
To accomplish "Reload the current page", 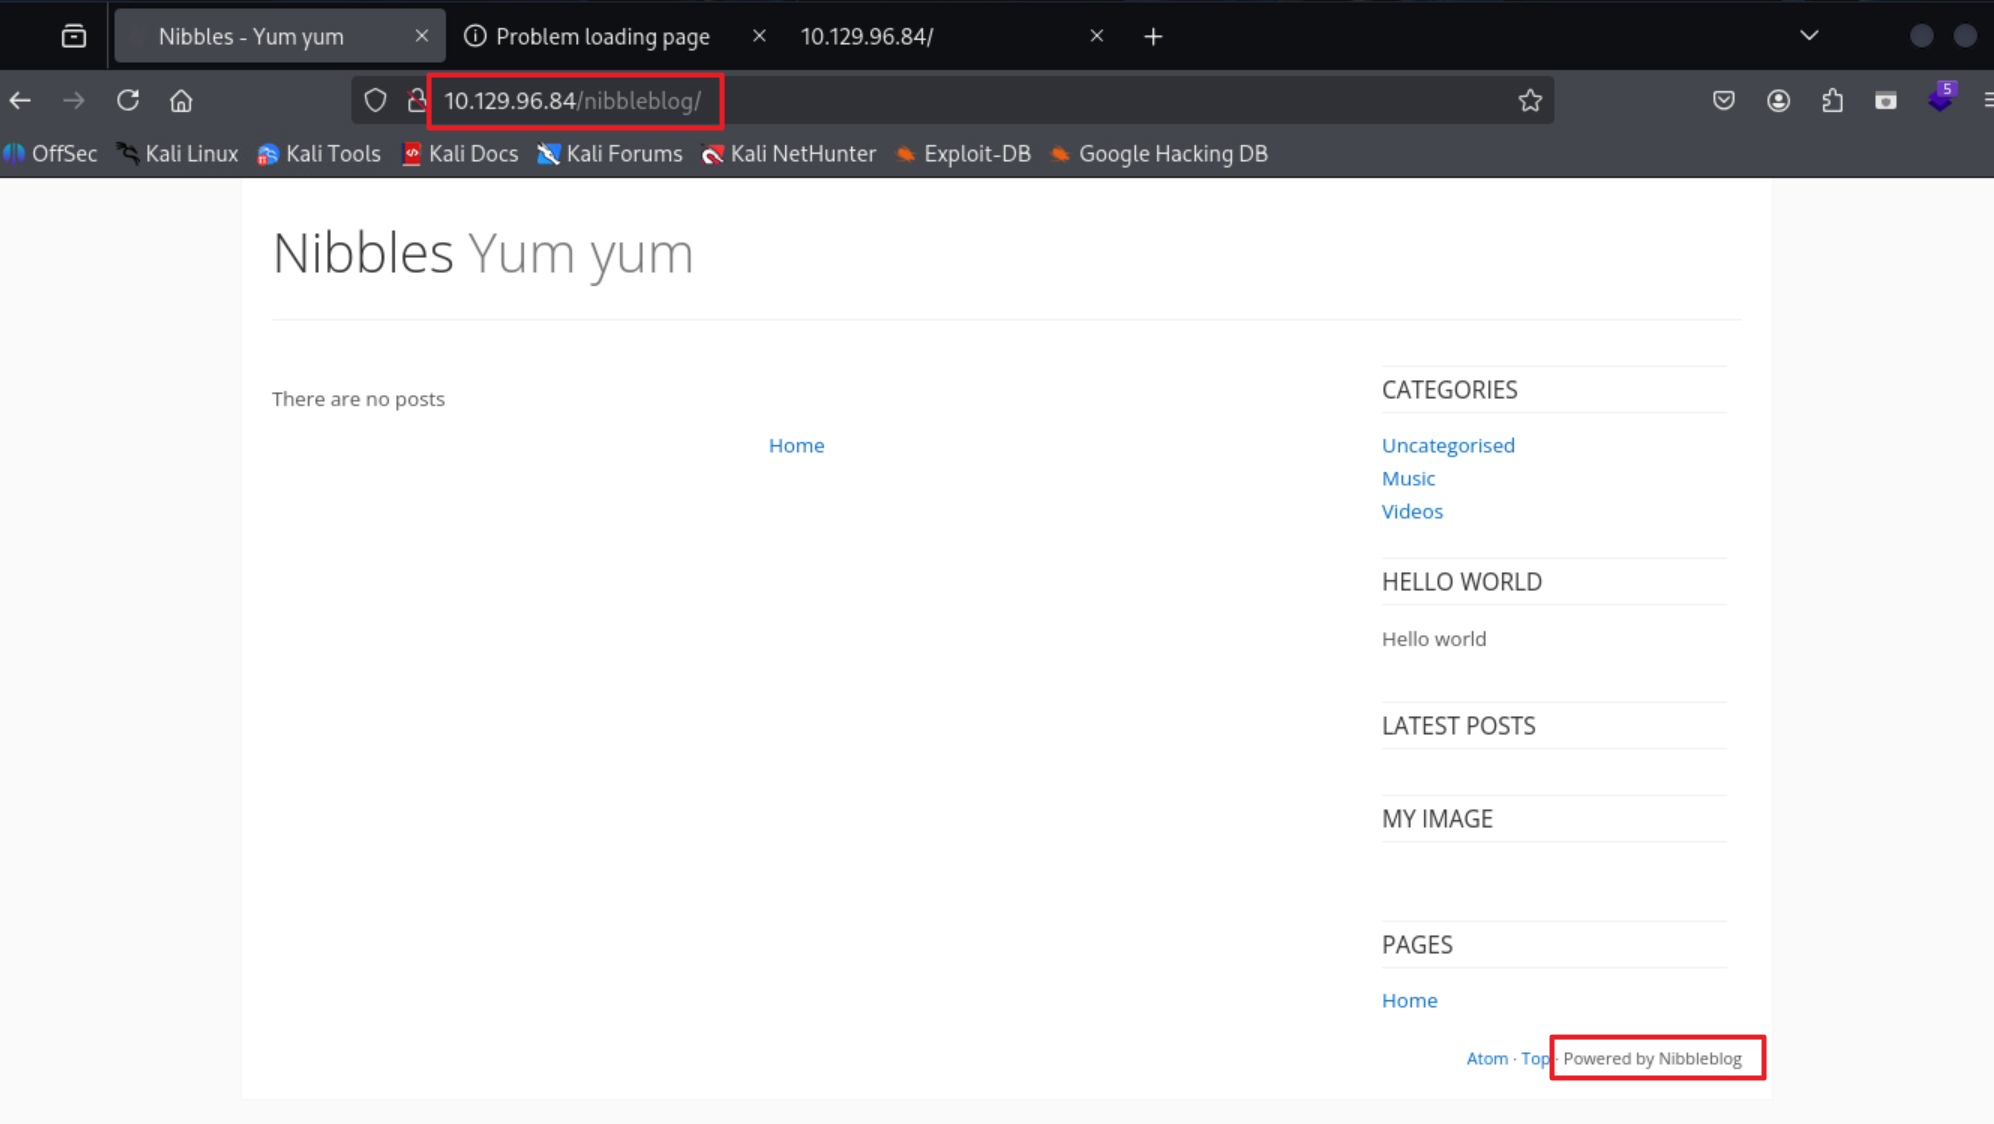I will coord(128,100).
